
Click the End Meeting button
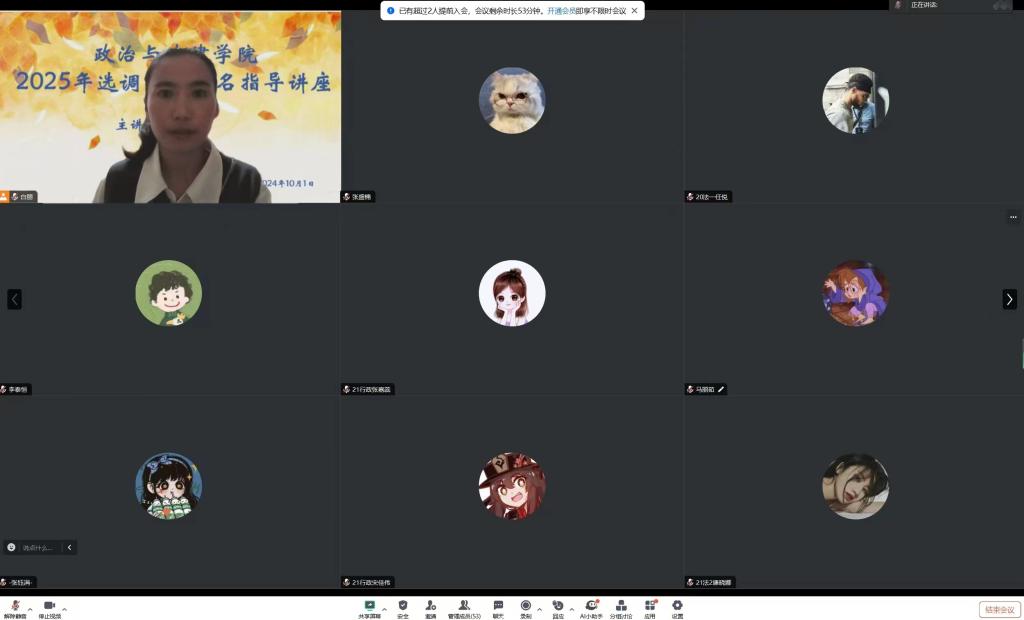[x=999, y=609]
